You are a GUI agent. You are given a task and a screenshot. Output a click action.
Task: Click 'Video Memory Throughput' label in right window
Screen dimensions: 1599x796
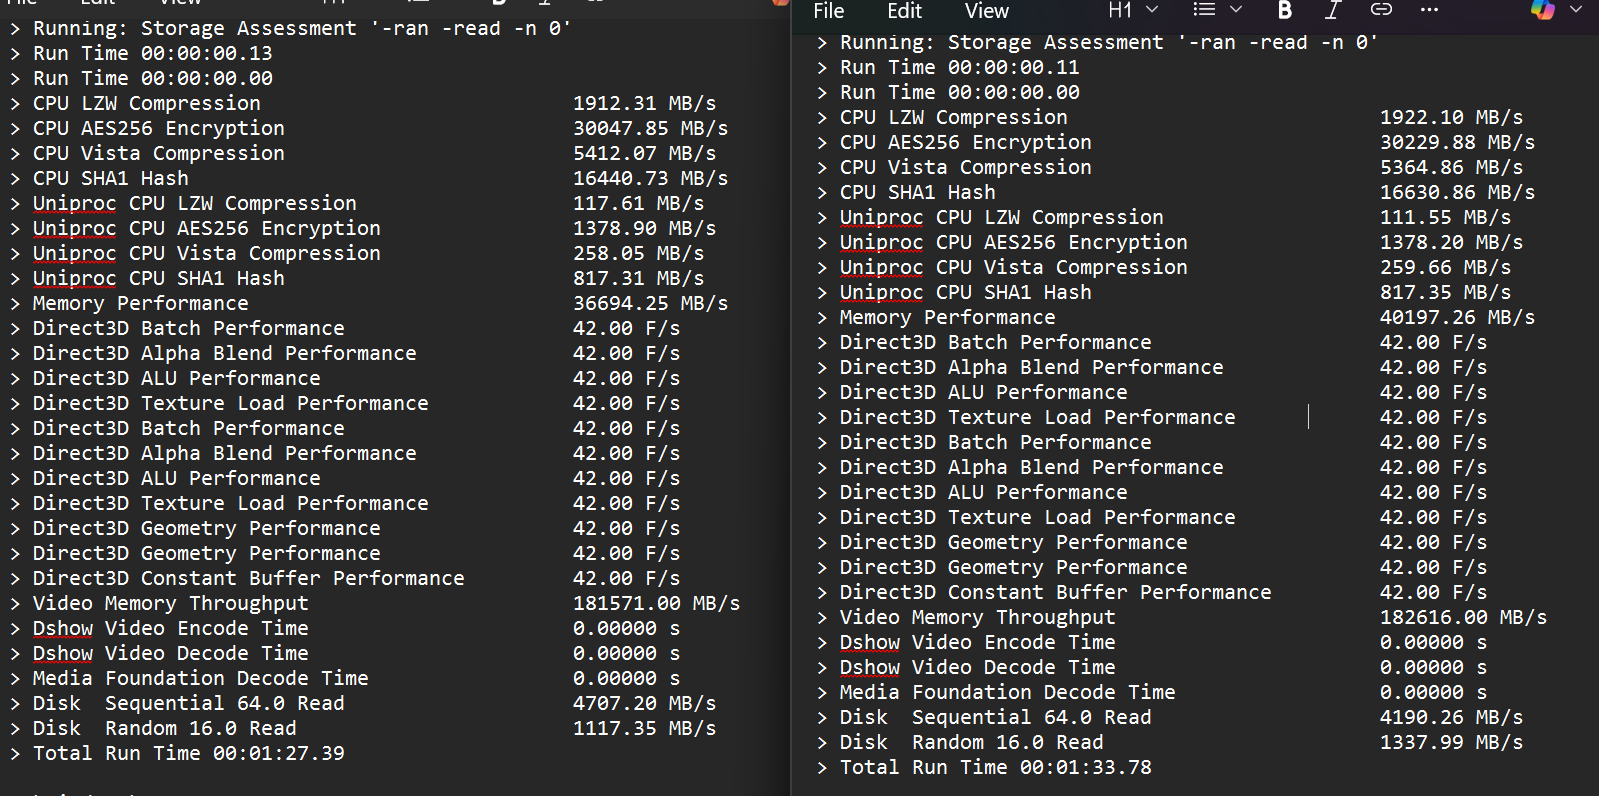(977, 617)
